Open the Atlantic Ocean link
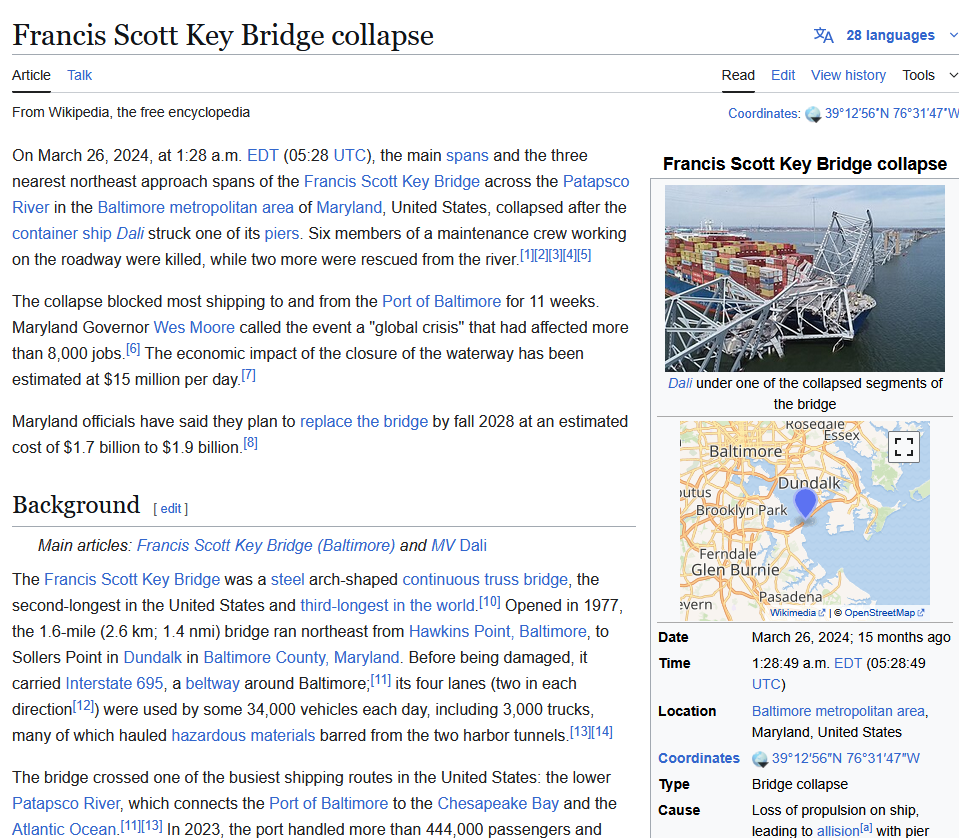The height and width of the screenshot is (838, 959). 64,829
